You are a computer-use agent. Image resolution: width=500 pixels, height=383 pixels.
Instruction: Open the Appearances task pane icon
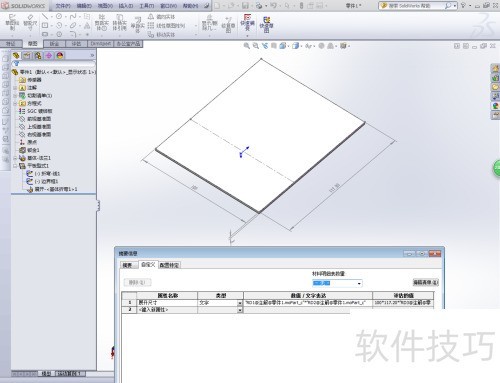pyautogui.click(x=495, y=106)
